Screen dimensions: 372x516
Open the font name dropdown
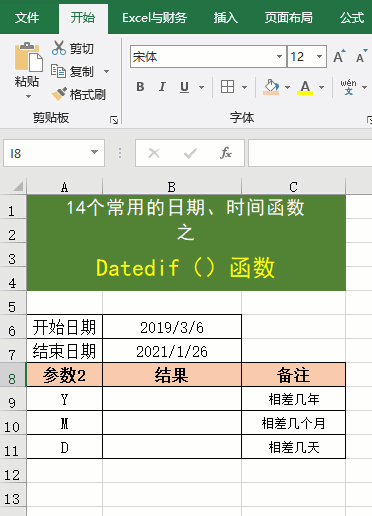(280, 56)
